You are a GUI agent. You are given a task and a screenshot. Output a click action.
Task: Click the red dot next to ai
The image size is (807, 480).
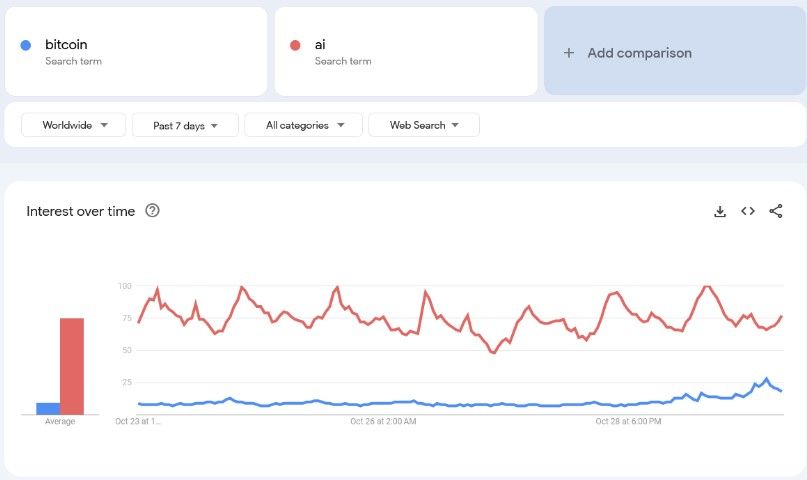click(295, 45)
